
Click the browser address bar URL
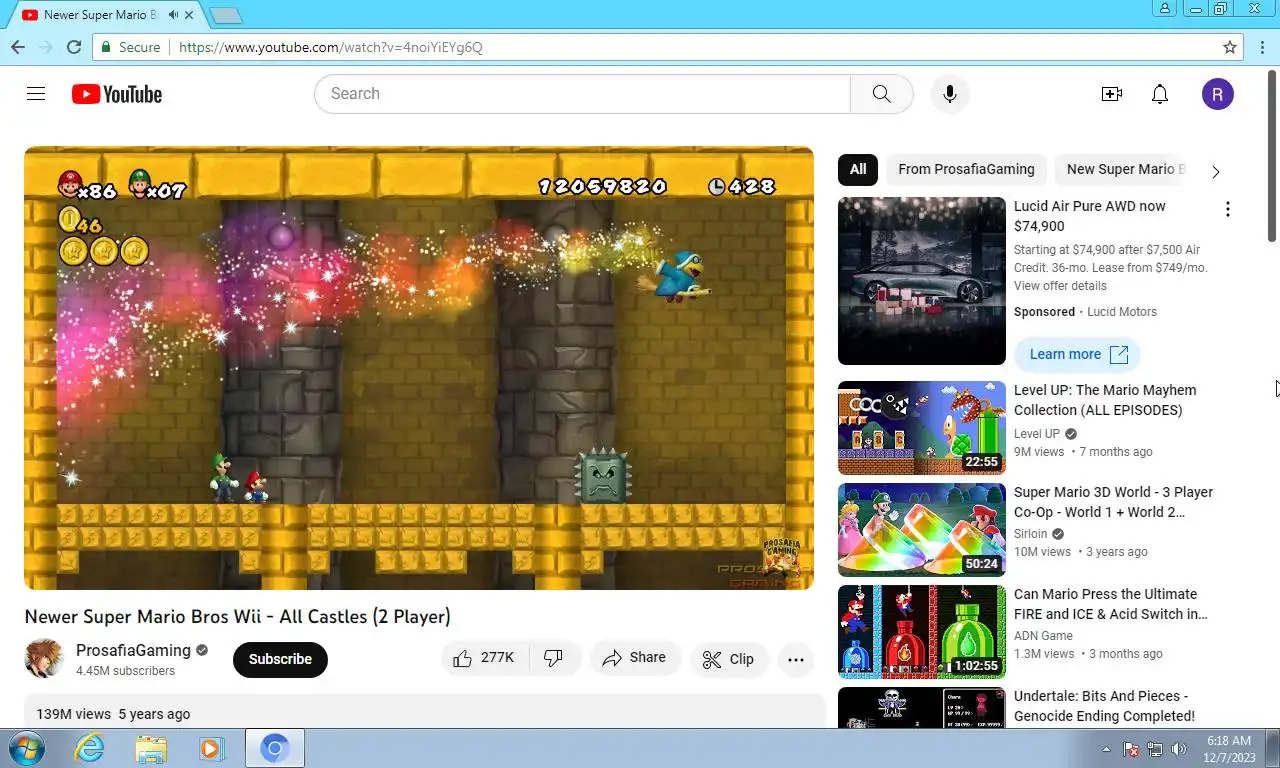[x=331, y=47]
